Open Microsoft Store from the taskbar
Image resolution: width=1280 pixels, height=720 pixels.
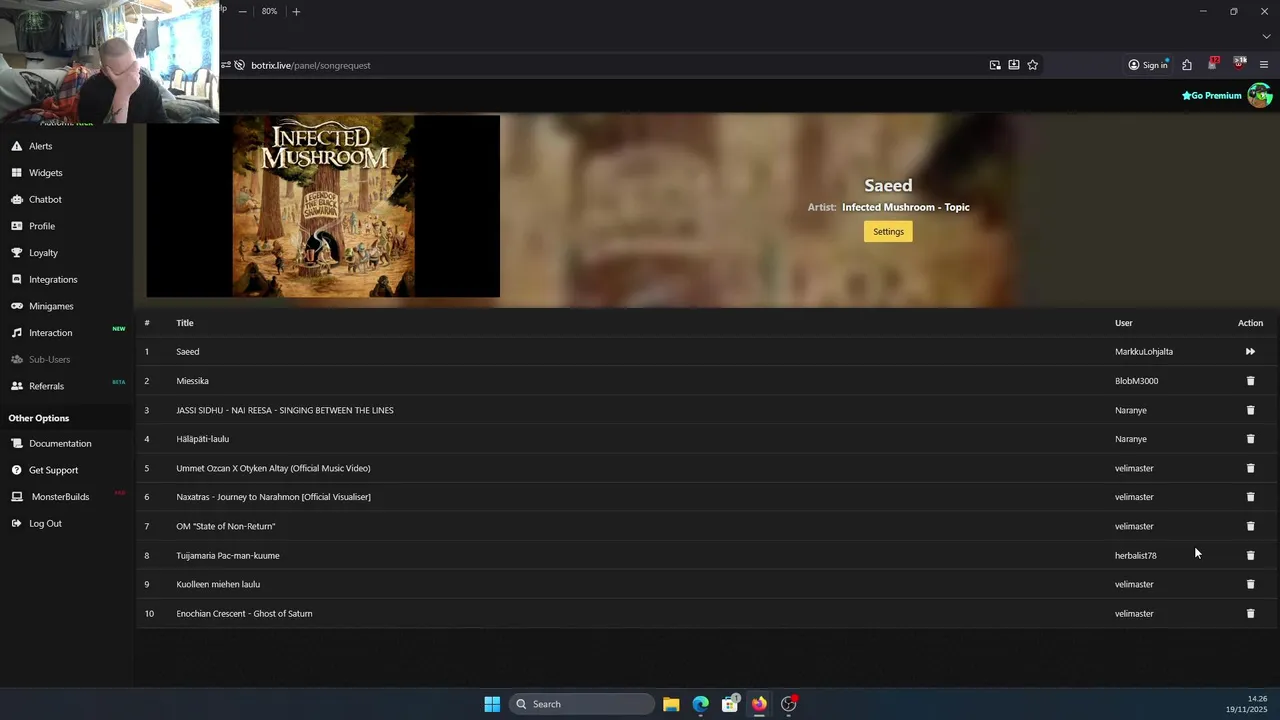730,704
